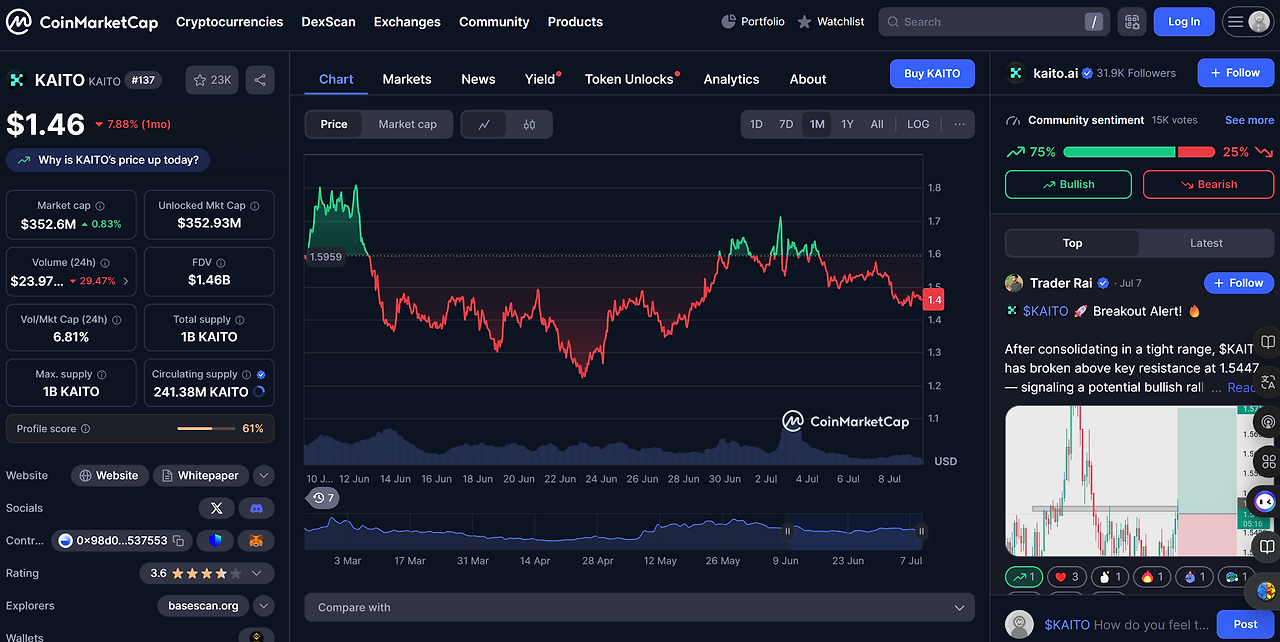Open KAITO's X (Twitter) social link

point(217,508)
